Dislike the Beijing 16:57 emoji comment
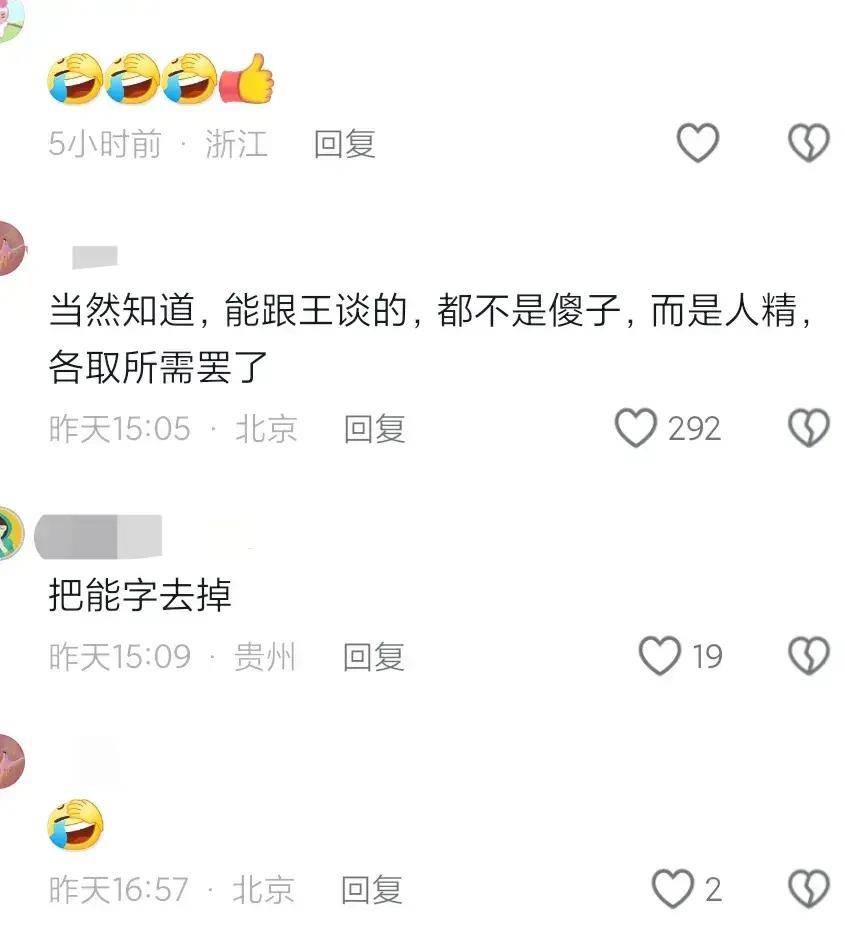Image resolution: width=845 pixels, height=949 pixels. [809, 888]
